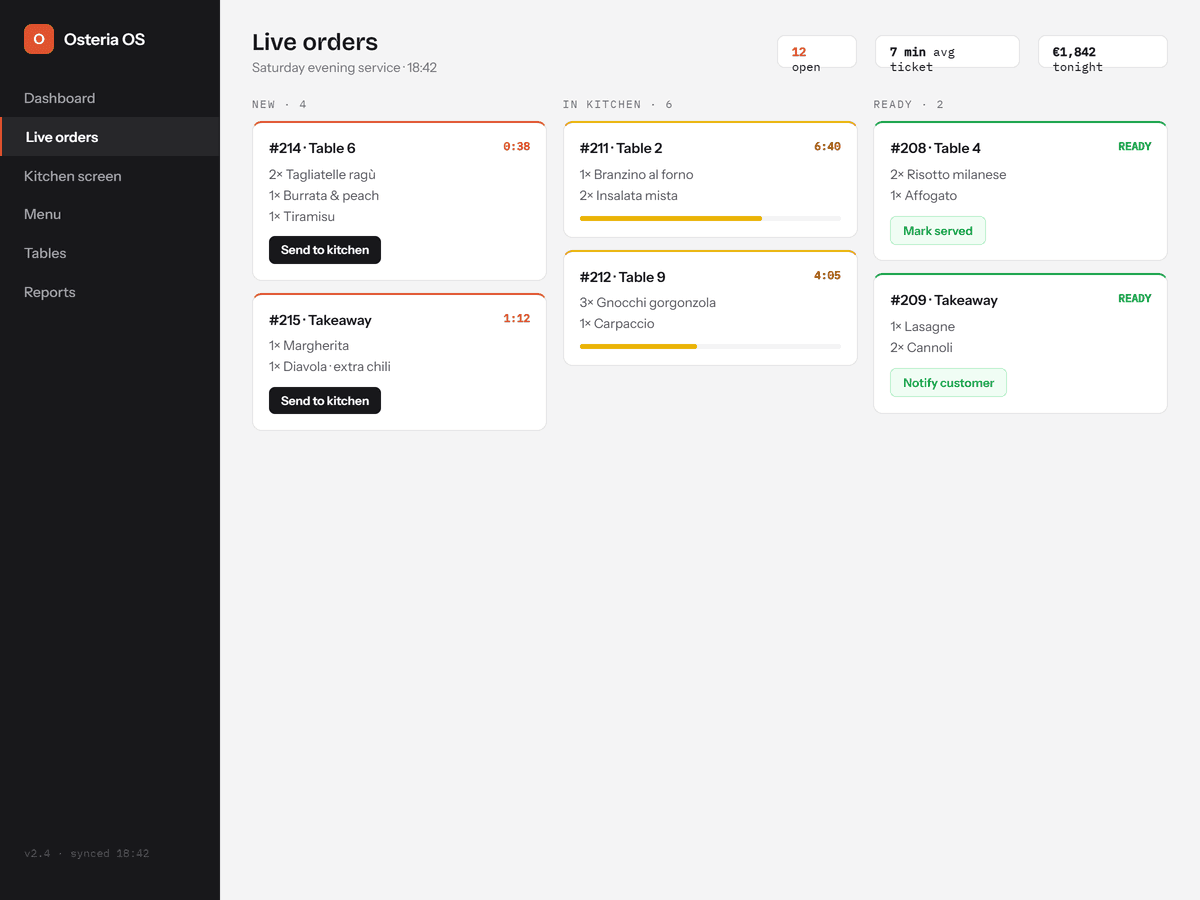Viewport: 1200px width, 900px height.
Task: Click READY badge on order #208
Action: tap(1135, 146)
